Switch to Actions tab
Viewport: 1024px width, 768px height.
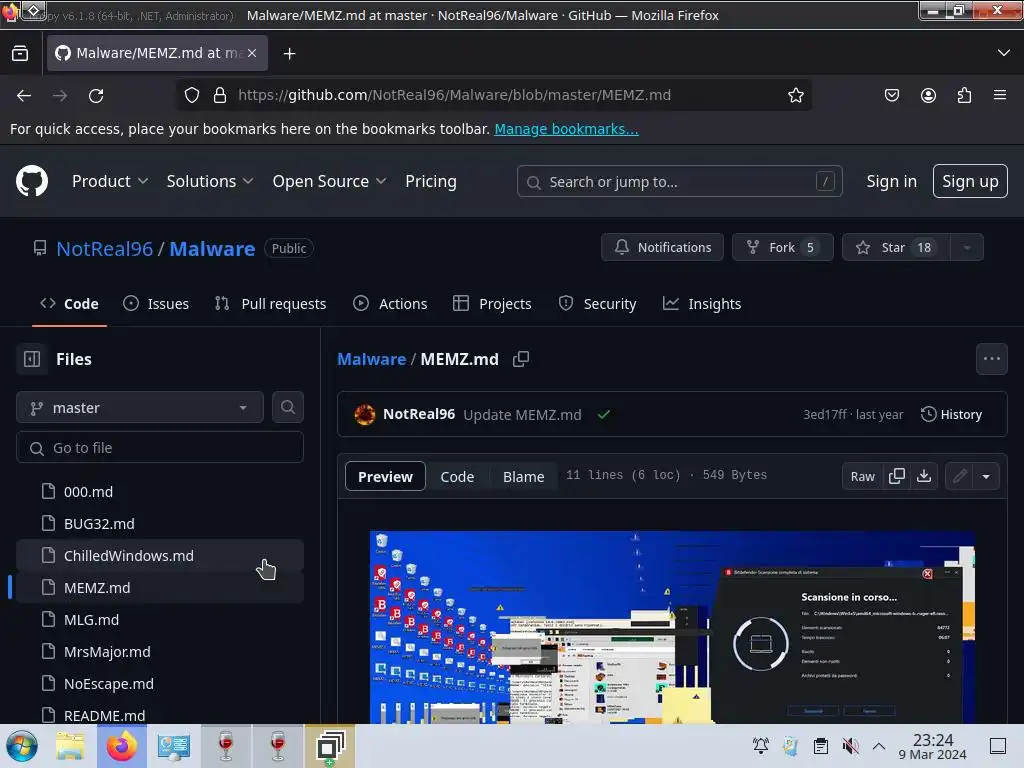390,304
